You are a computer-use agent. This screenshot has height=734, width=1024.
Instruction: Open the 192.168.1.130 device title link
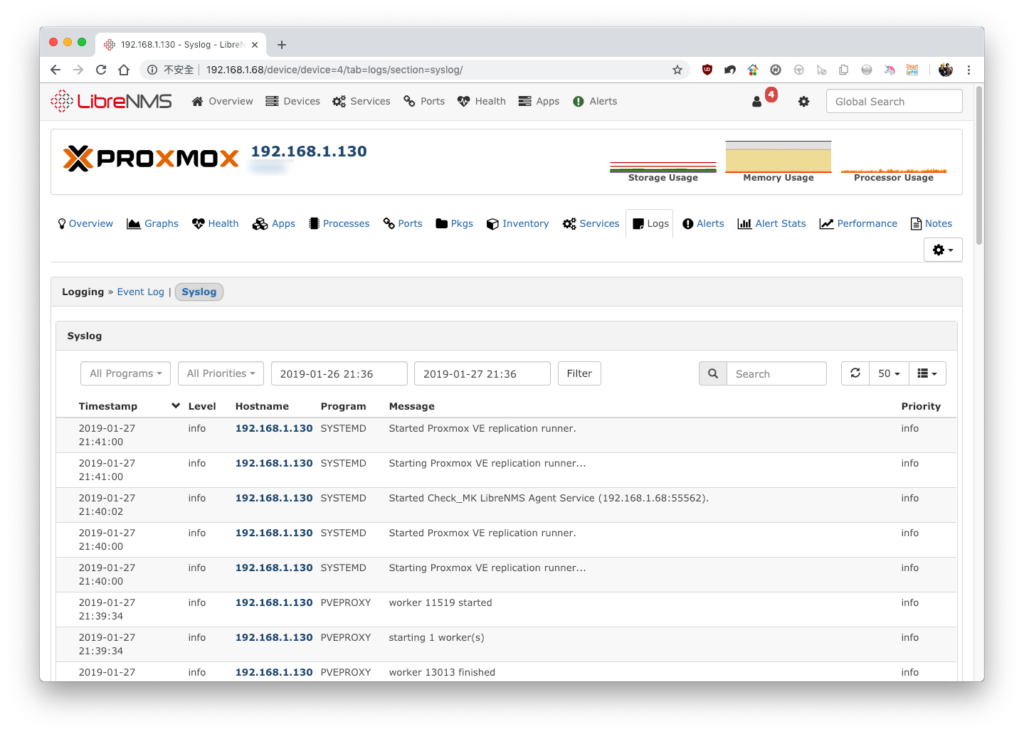pos(309,152)
